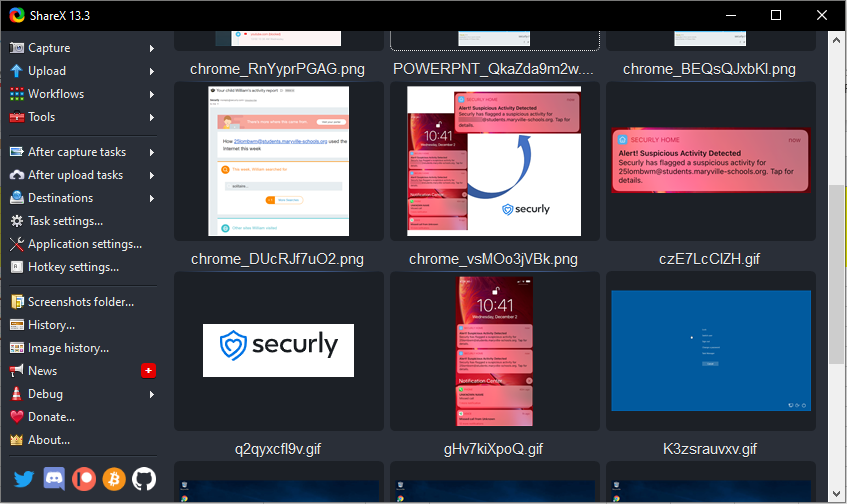Click the Debug traffic cone icon
This screenshot has width=847, height=504.
coord(17,394)
